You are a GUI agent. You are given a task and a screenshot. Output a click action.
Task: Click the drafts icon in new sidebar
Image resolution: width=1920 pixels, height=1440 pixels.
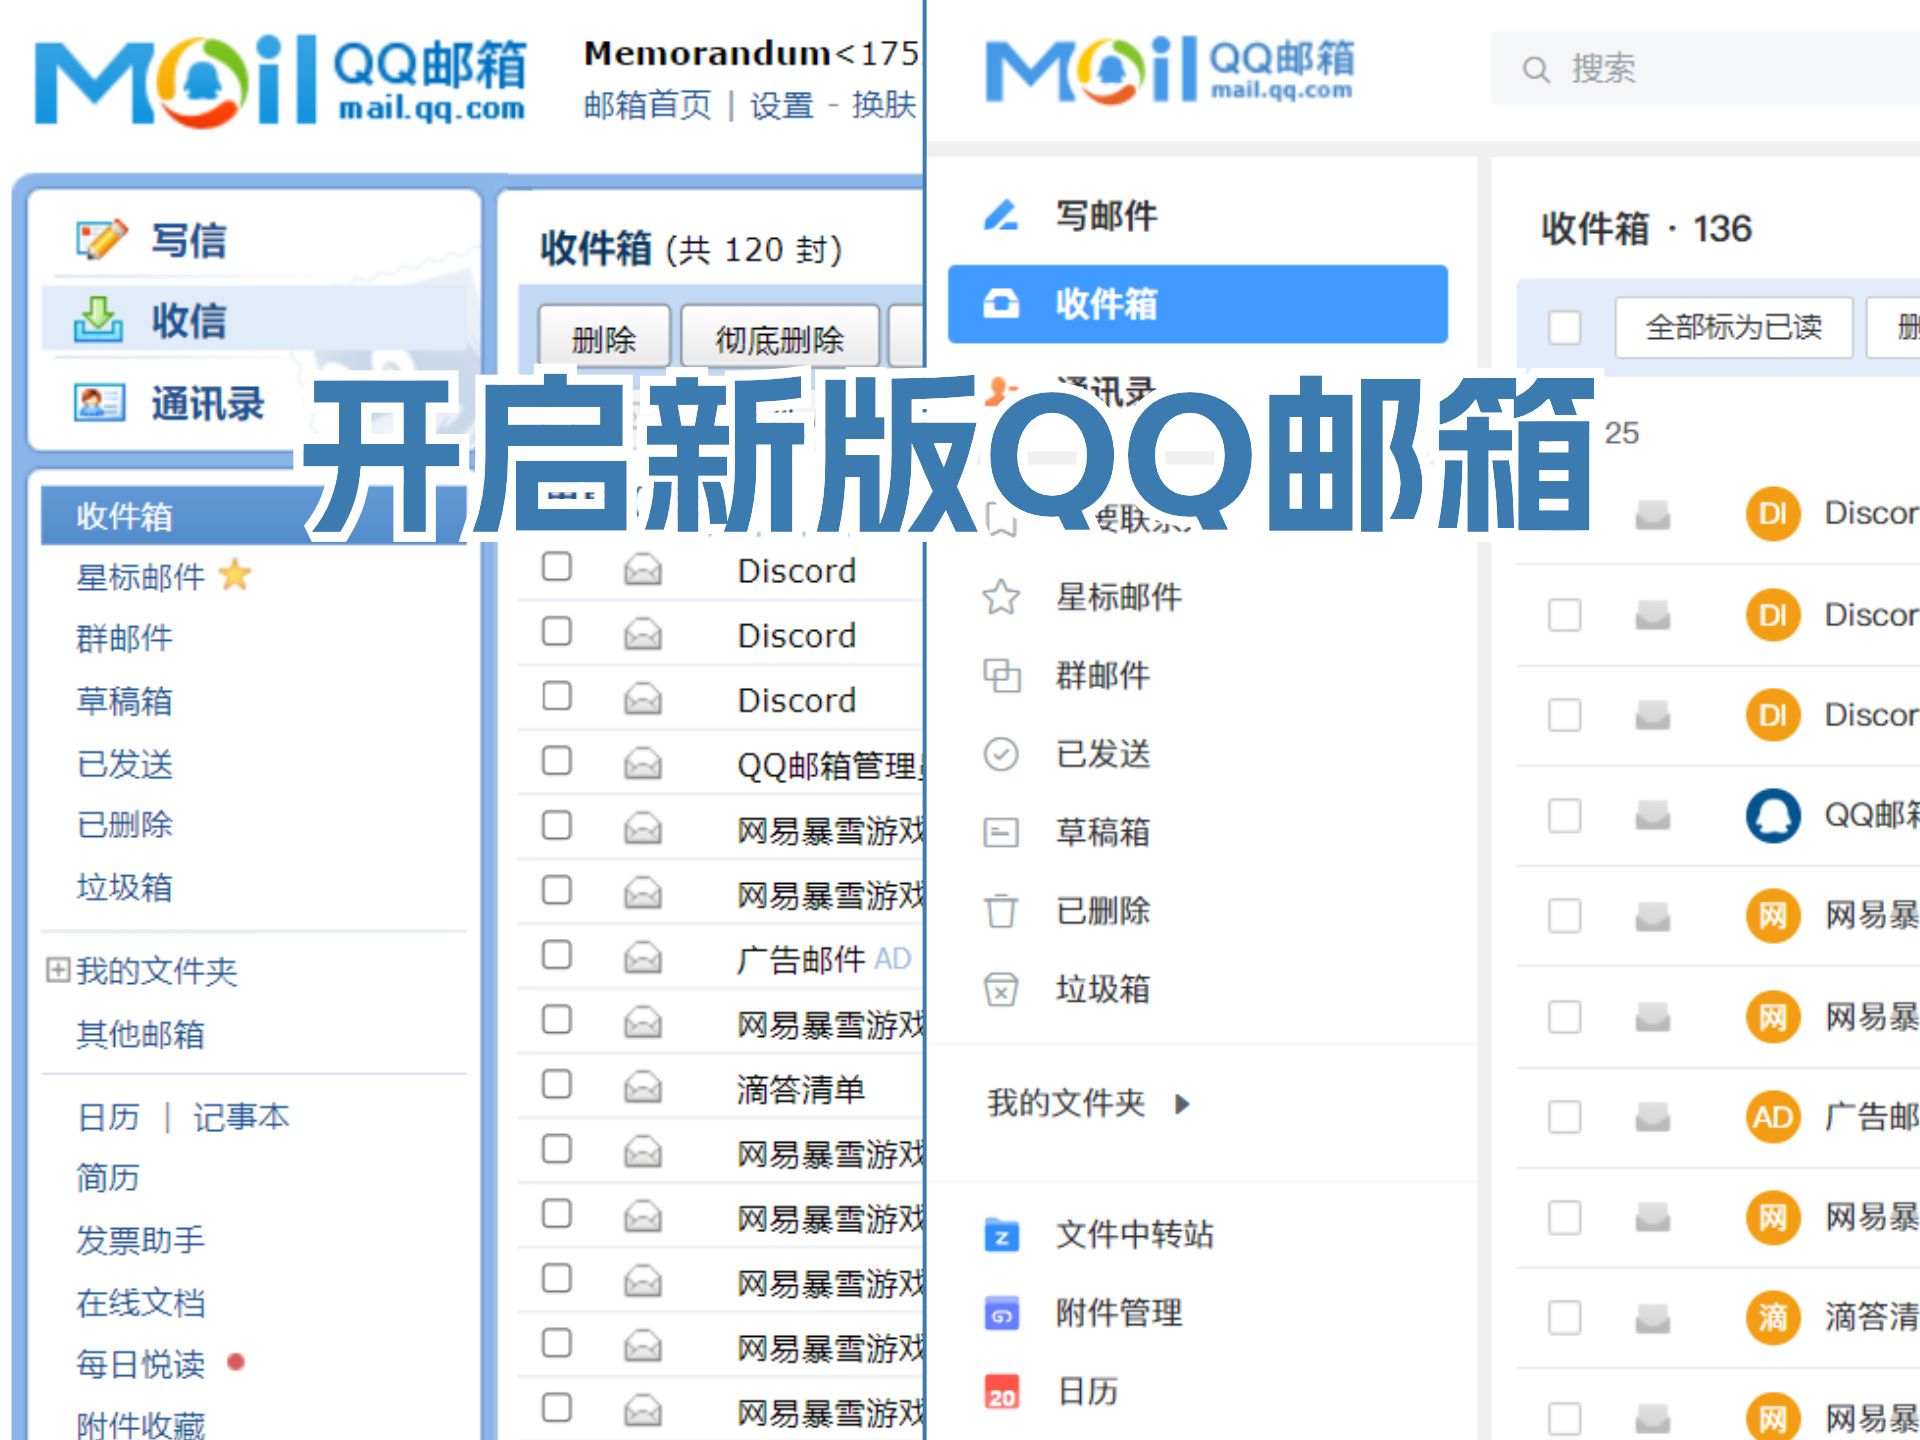(x=1001, y=832)
